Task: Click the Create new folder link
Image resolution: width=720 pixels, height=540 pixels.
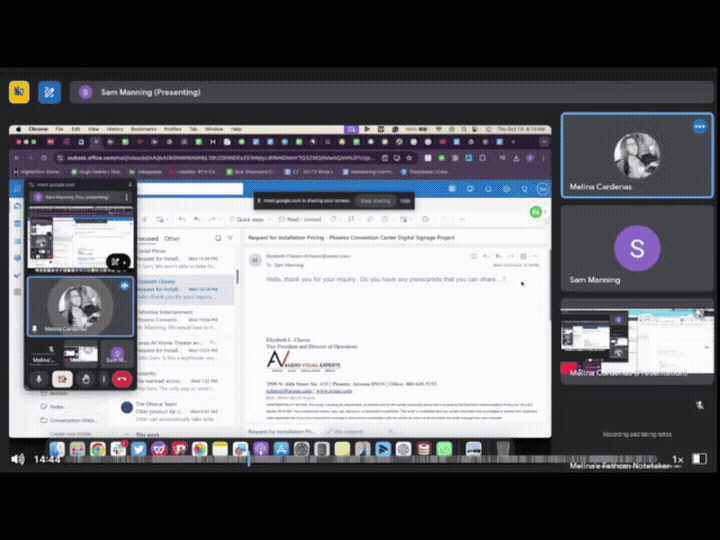Action: pyautogui.click(x=70, y=433)
